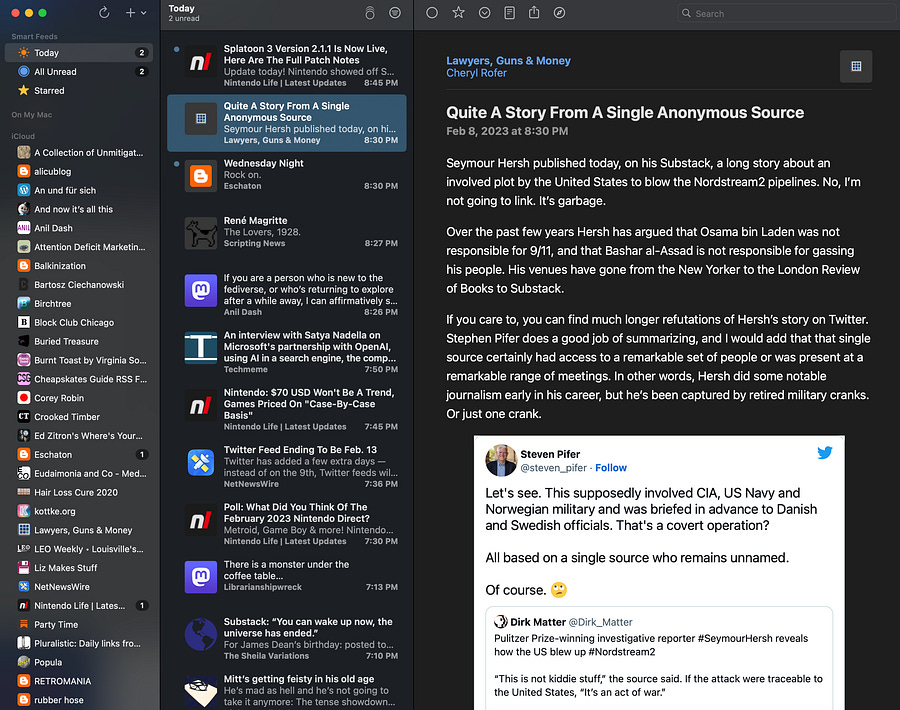Click René Magritte dog thumbnail
The image size is (900, 710).
[x=201, y=233]
